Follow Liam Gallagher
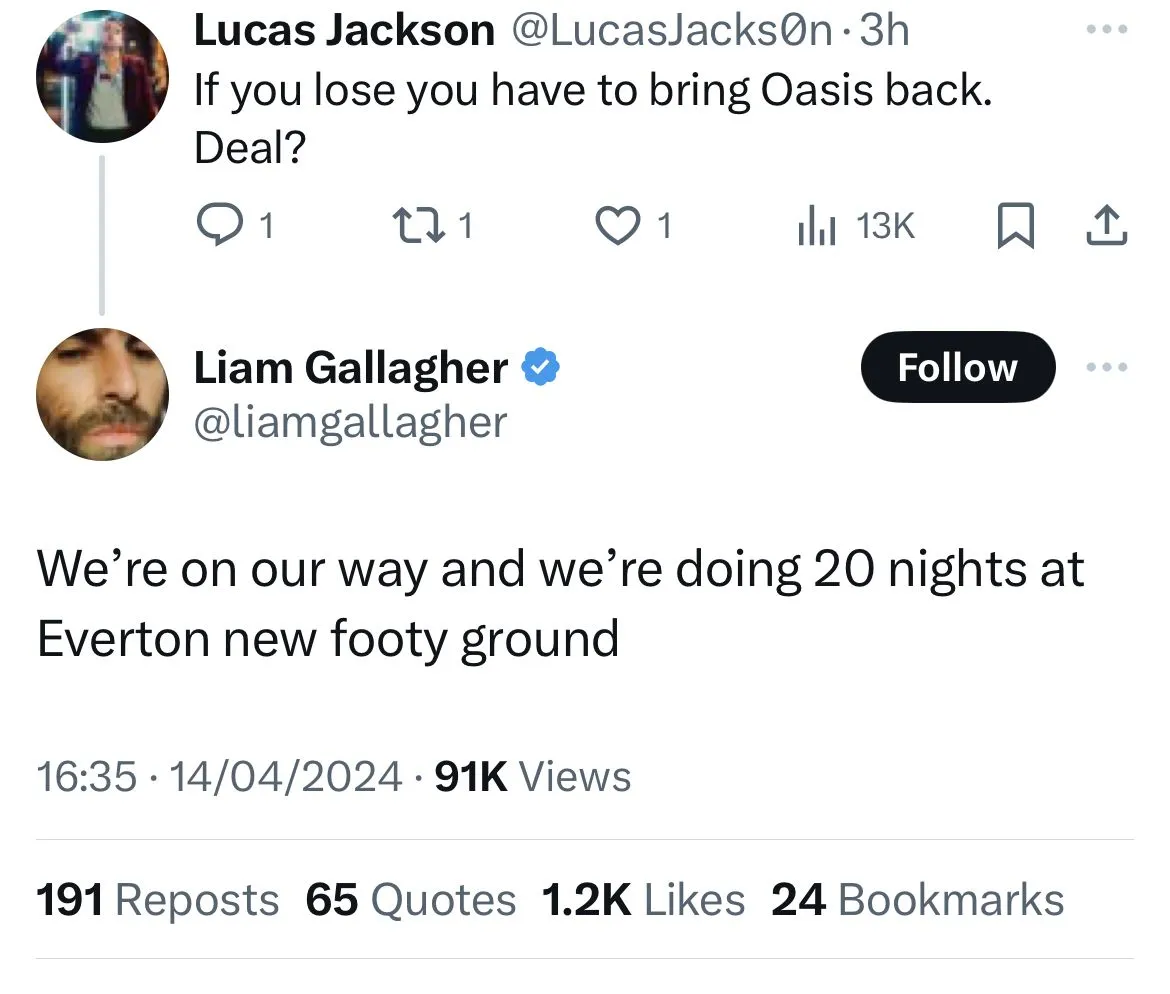The width and height of the screenshot is (1170, 994). click(957, 367)
